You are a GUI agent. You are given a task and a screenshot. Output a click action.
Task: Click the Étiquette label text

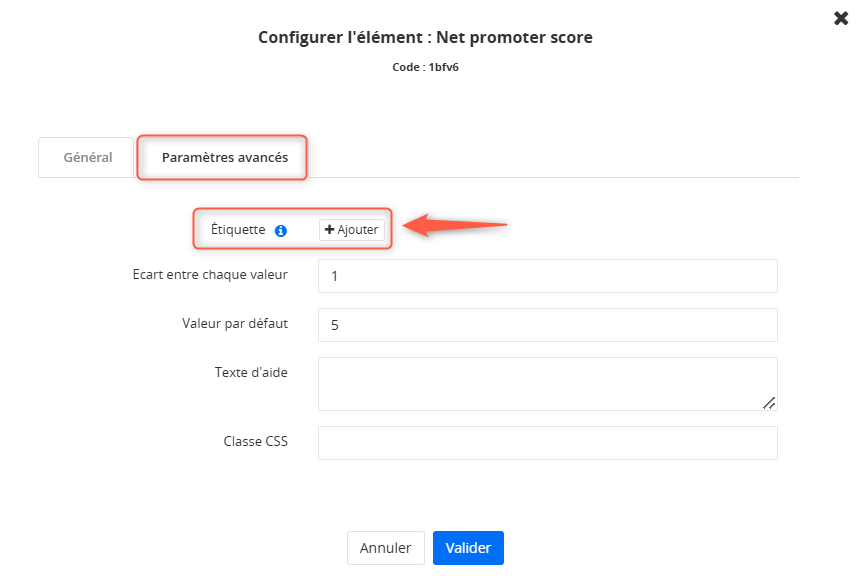(238, 229)
